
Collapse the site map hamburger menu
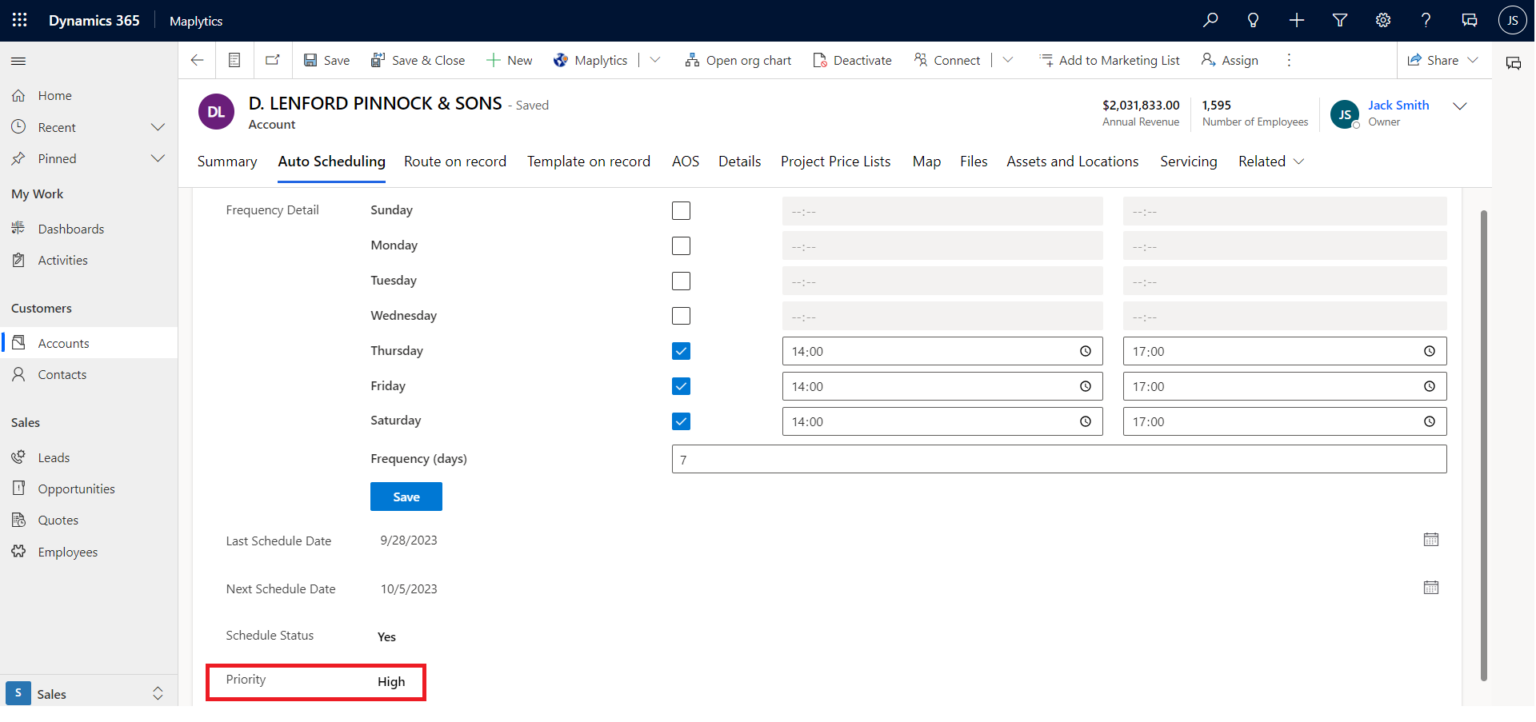point(18,59)
